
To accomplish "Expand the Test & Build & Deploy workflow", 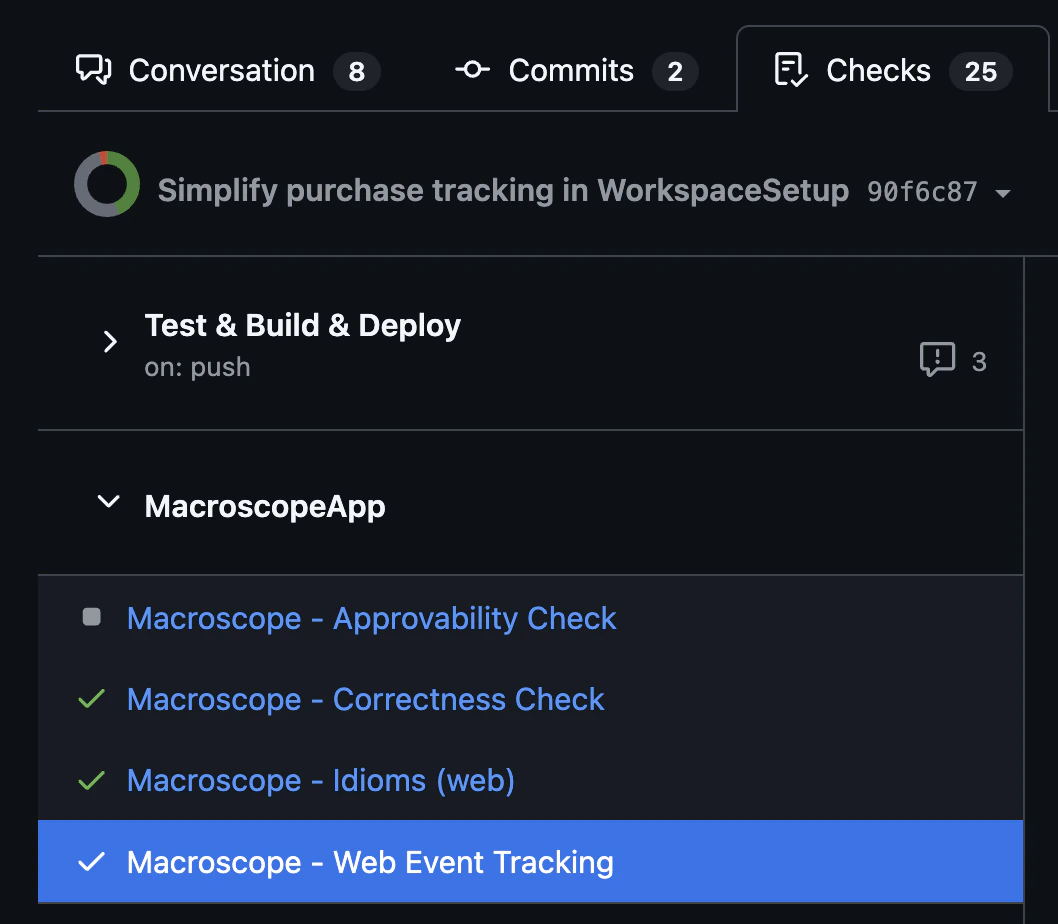I will pos(110,341).
